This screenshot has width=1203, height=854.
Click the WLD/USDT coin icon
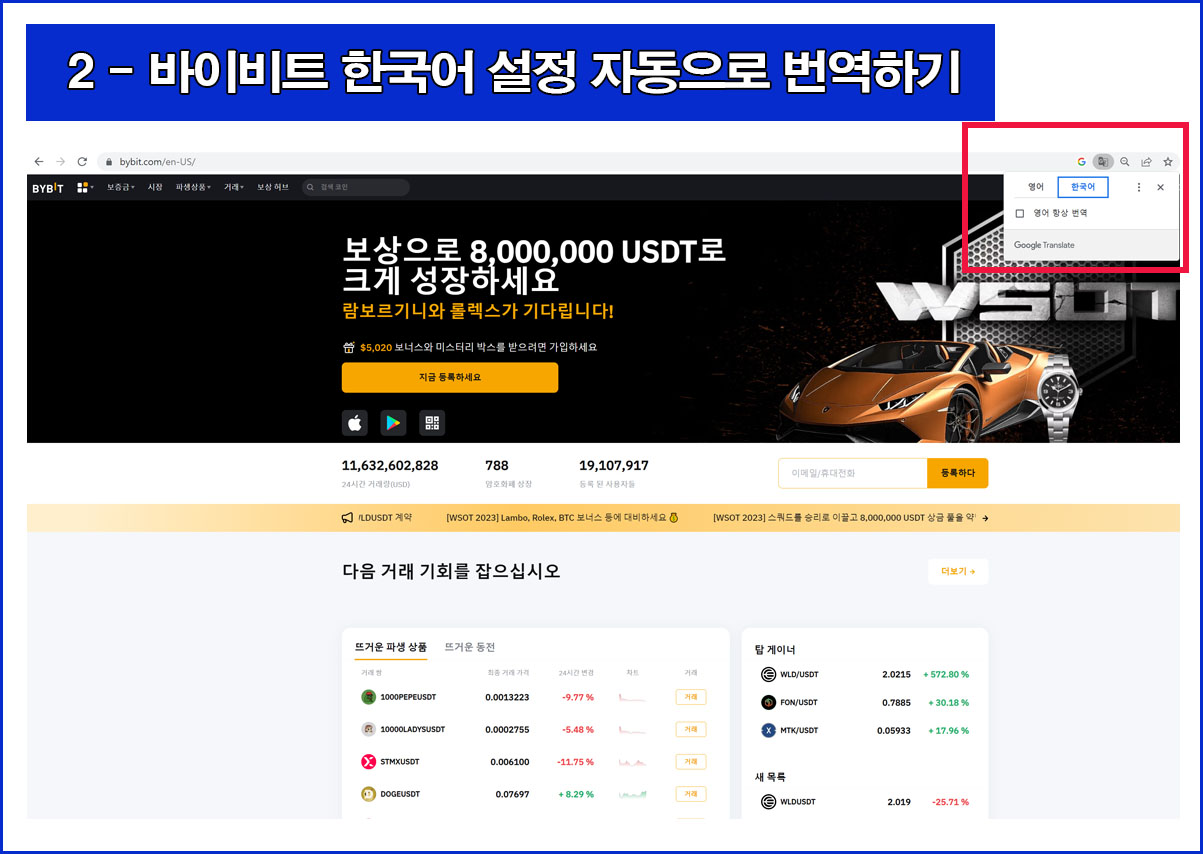click(768, 674)
